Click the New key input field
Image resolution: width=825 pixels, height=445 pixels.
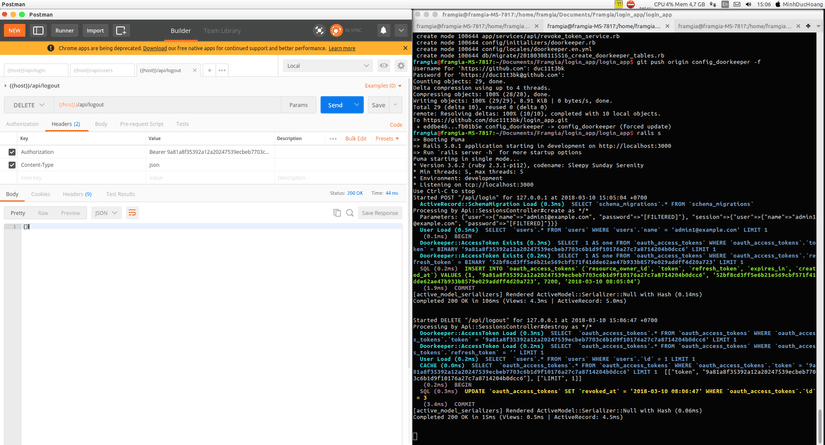point(82,178)
